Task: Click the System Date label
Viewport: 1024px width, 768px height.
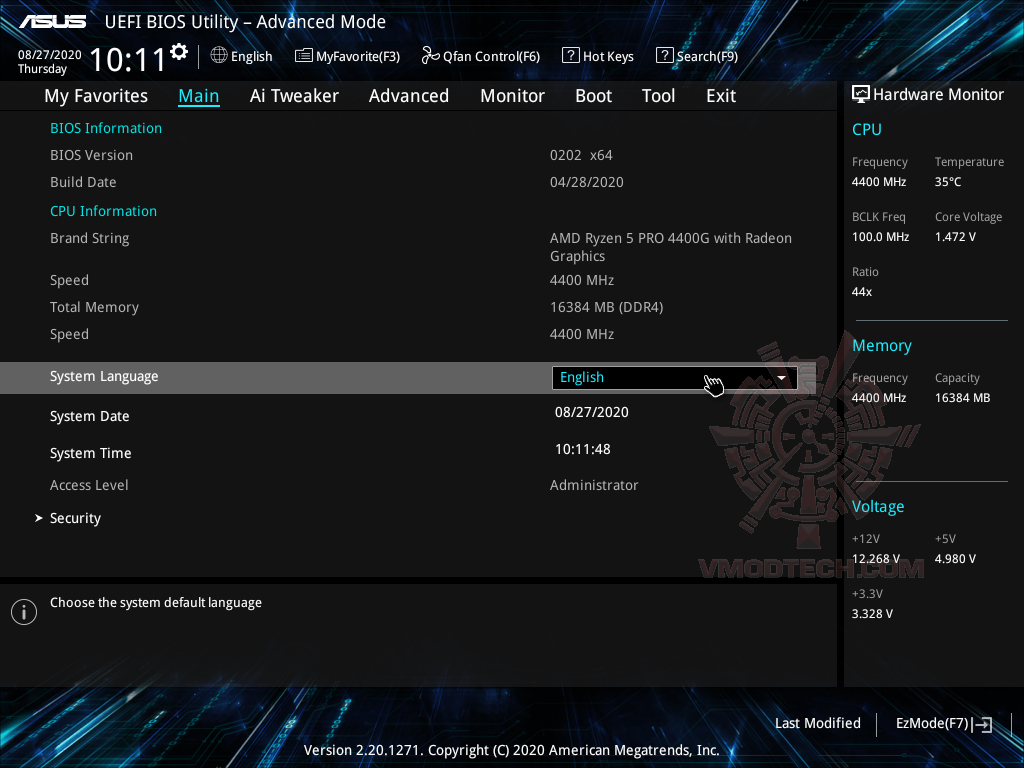Action: (x=89, y=416)
